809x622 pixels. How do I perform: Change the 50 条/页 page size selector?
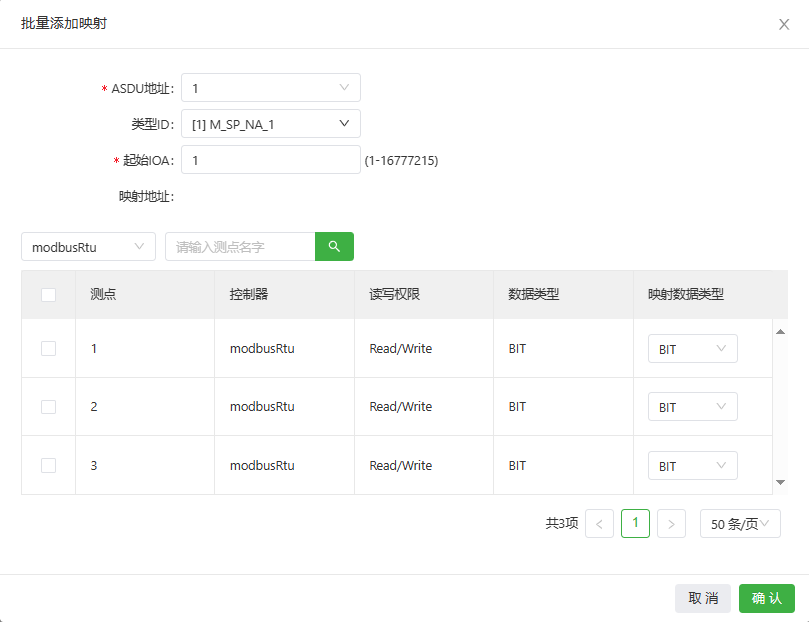coord(740,524)
